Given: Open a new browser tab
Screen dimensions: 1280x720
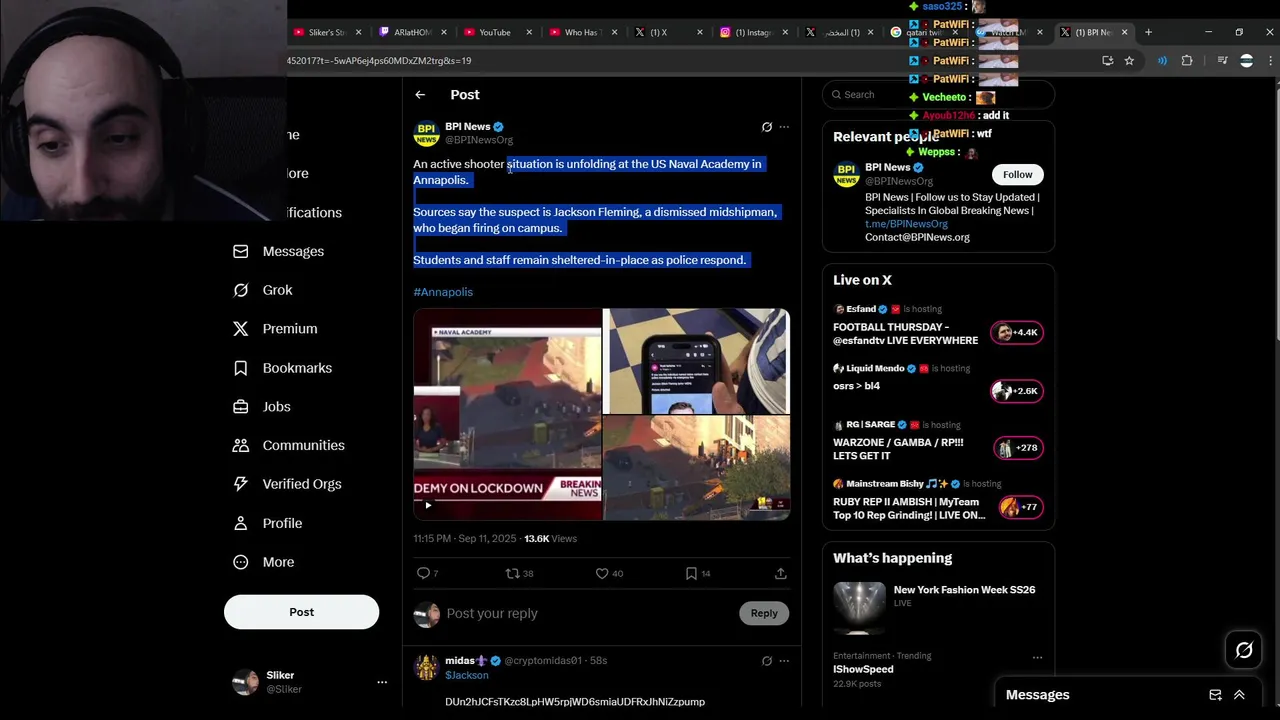Looking at the screenshot, I should pyautogui.click(x=1148, y=32).
